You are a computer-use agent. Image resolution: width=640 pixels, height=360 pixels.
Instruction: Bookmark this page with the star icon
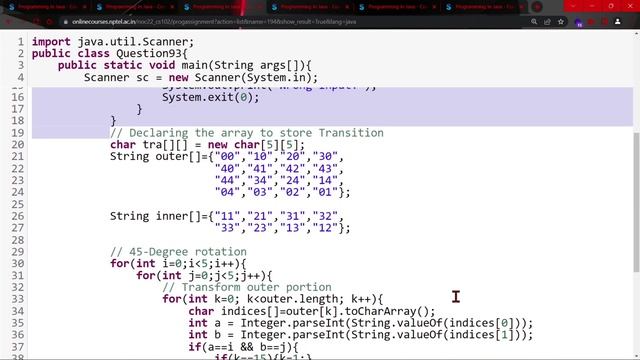[561, 22]
